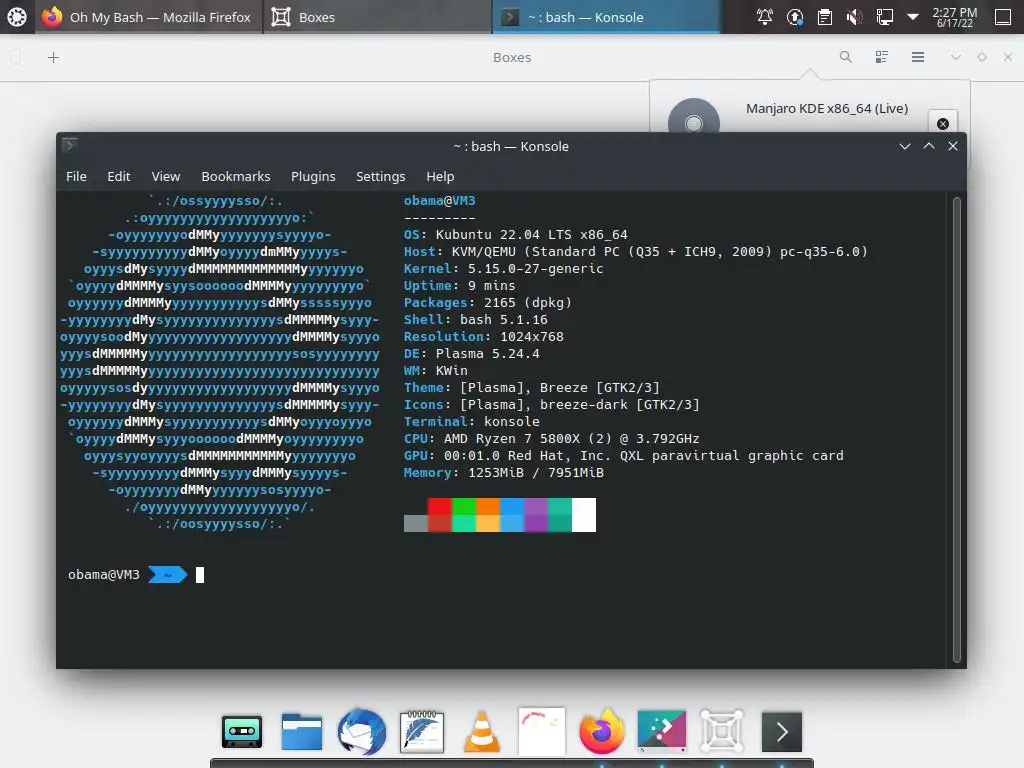Viewport: 1024px width, 768px height.
Task: Click the OS: Kubuntu 22.04 LTS line
Action: pyautogui.click(x=515, y=234)
